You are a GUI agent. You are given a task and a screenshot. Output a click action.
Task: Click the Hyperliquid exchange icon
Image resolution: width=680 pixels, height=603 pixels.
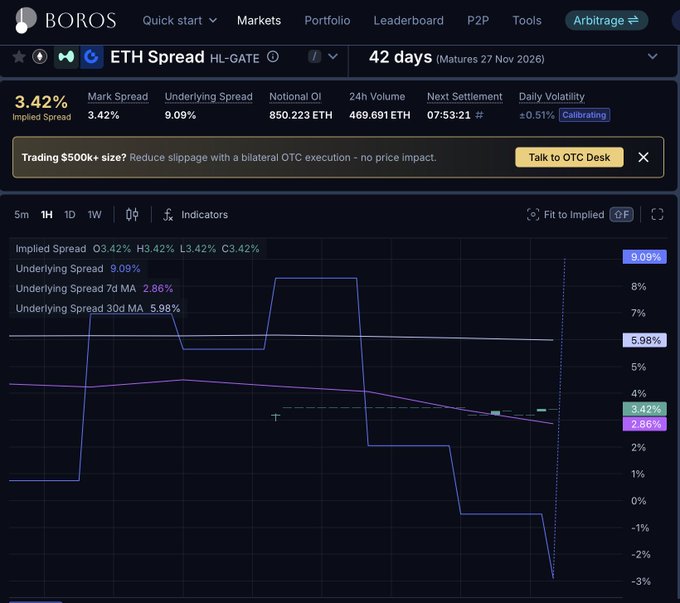pos(66,56)
